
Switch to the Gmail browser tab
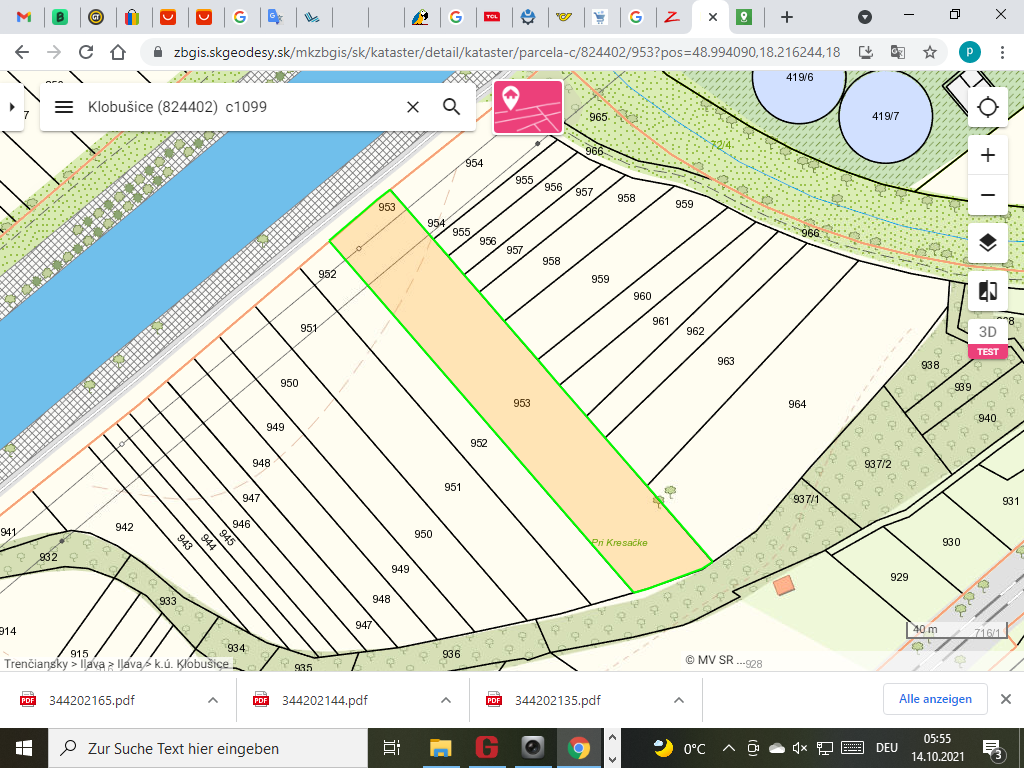[x=24, y=17]
